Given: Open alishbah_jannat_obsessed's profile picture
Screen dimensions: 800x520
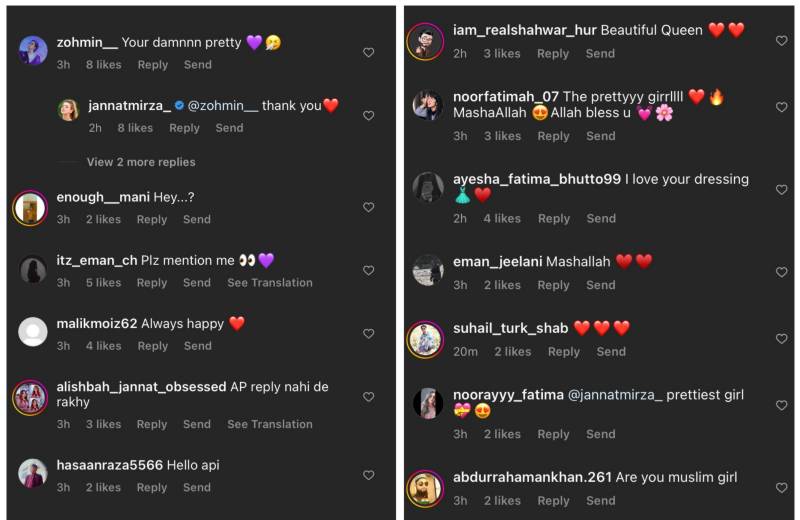Looking at the screenshot, I should pyautogui.click(x=30, y=398).
